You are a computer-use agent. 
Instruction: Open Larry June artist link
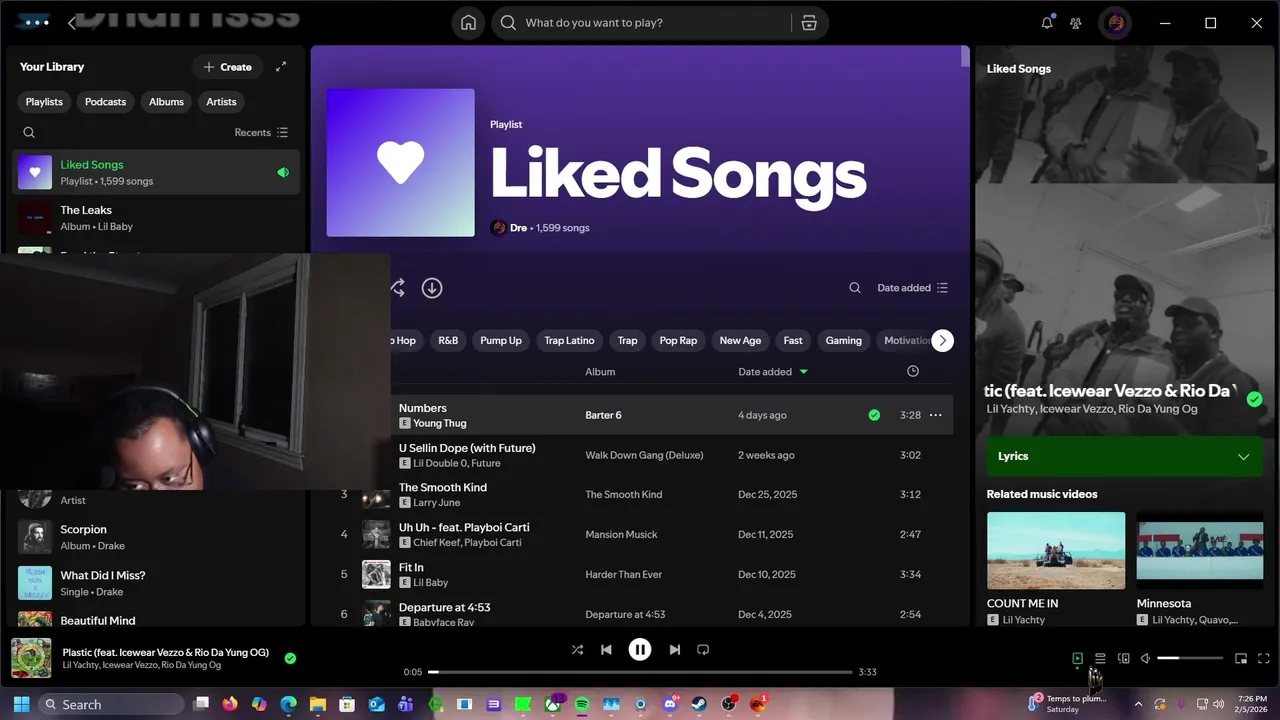tap(439, 503)
